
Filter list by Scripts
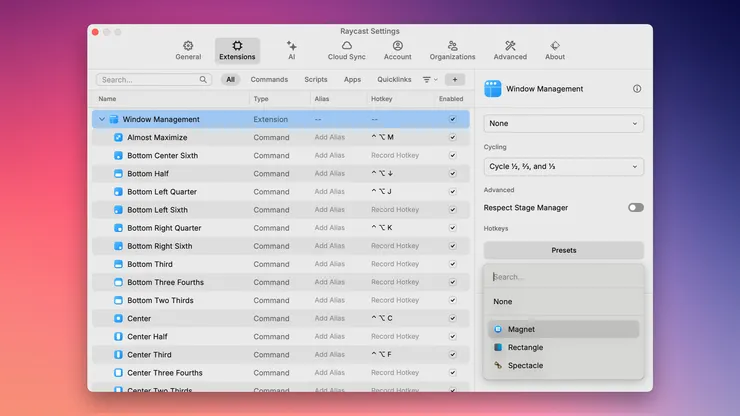pos(316,80)
